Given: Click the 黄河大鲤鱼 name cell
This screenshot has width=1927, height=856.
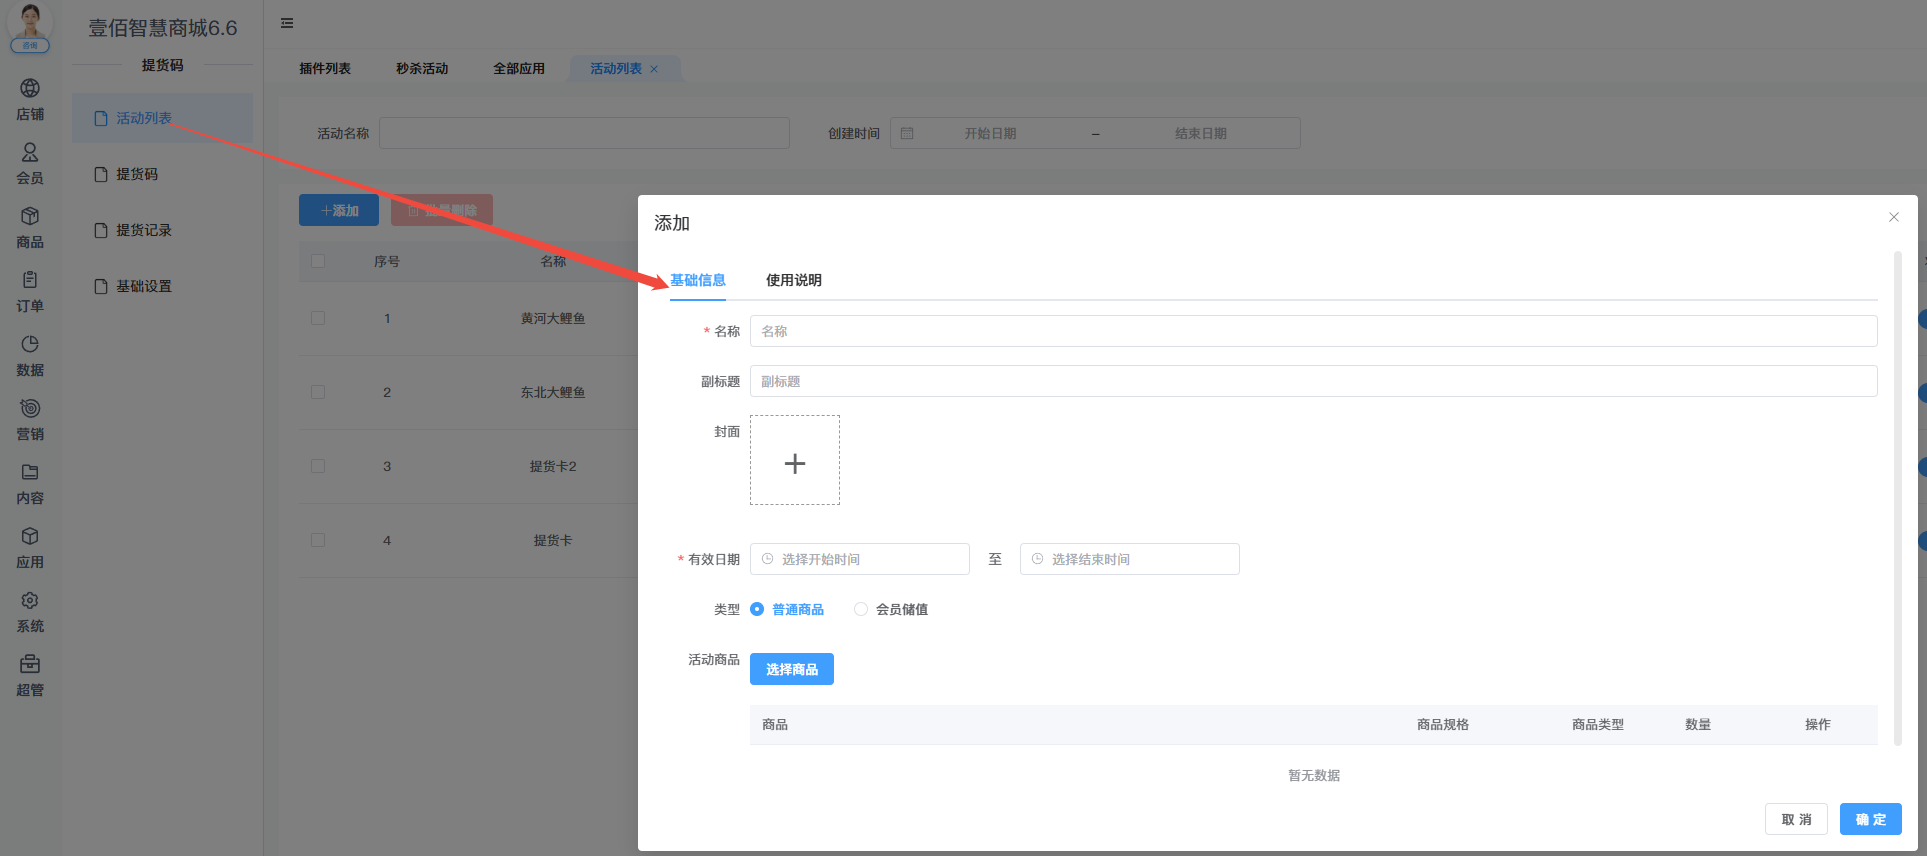Looking at the screenshot, I should (x=553, y=318).
